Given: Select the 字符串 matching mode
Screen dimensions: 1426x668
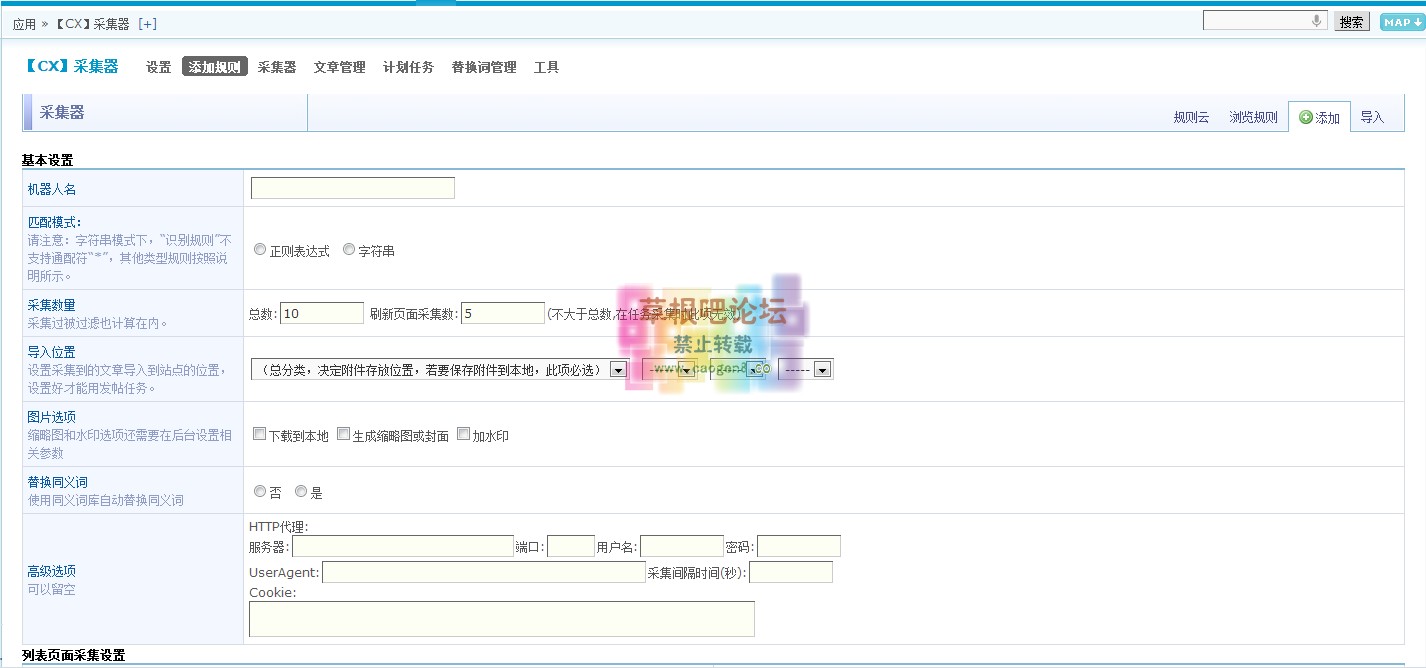Looking at the screenshot, I should click(x=349, y=250).
